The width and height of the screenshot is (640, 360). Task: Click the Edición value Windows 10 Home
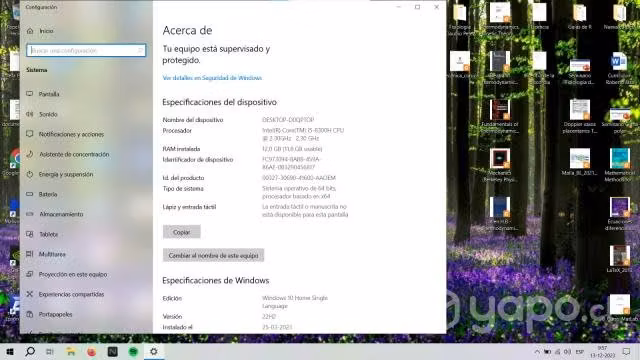coord(295,302)
